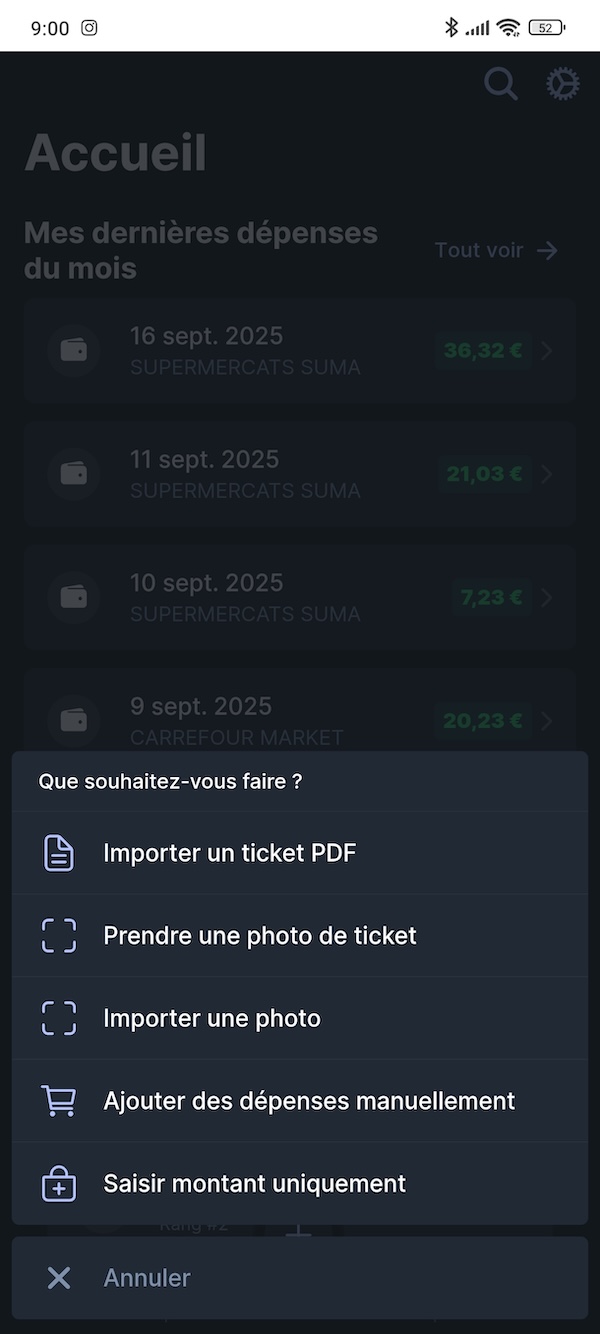Select Importer une photo option
600x1334 pixels.
click(212, 1018)
